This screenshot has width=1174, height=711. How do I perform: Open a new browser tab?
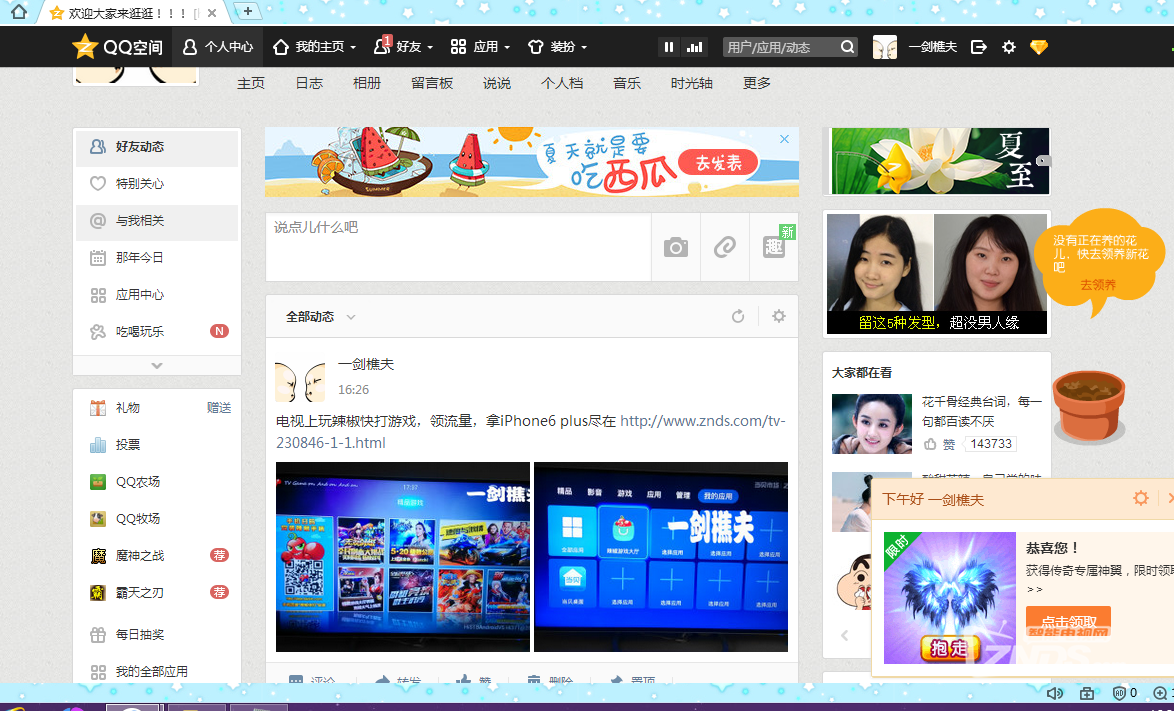coord(247,11)
